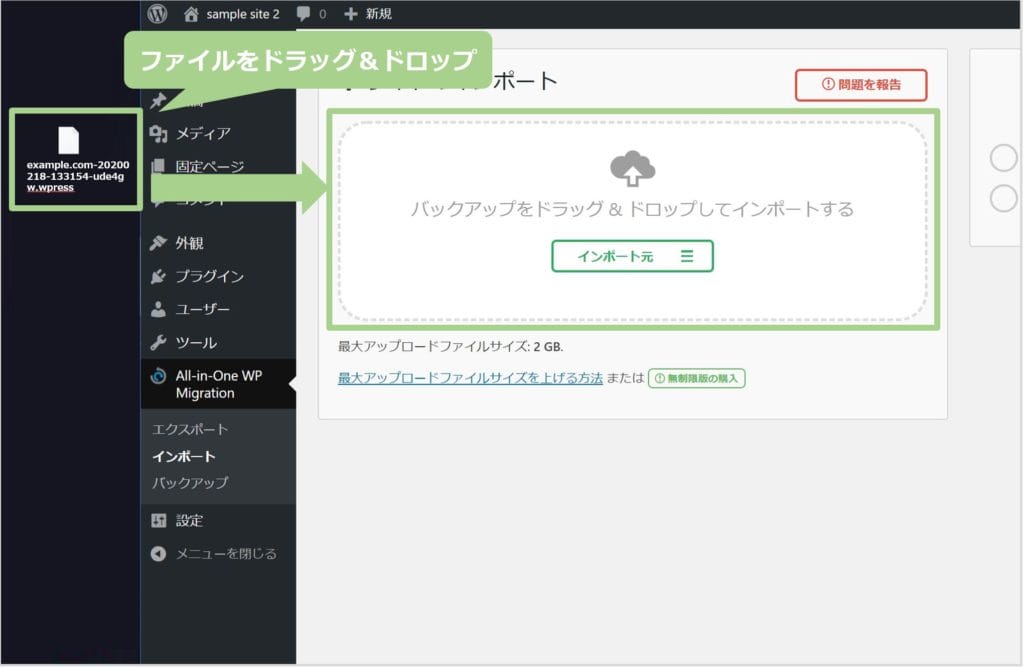Click the settings icon beside 設定
This screenshot has height=668, width=1024.
(x=159, y=520)
